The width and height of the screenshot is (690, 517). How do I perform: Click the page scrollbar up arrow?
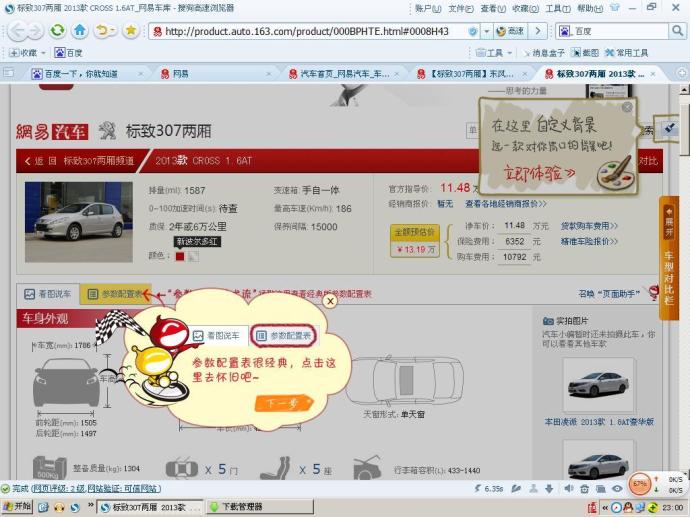684,90
